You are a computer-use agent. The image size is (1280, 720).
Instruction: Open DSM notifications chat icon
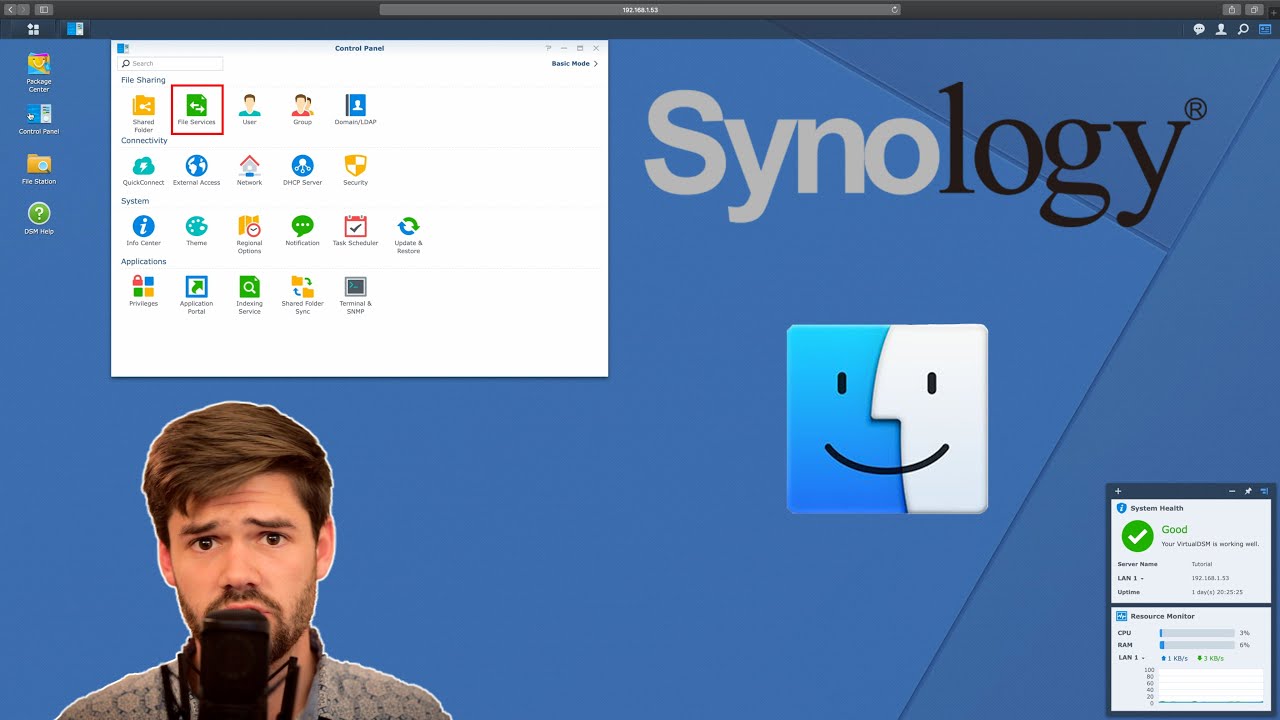click(x=1199, y=29)
